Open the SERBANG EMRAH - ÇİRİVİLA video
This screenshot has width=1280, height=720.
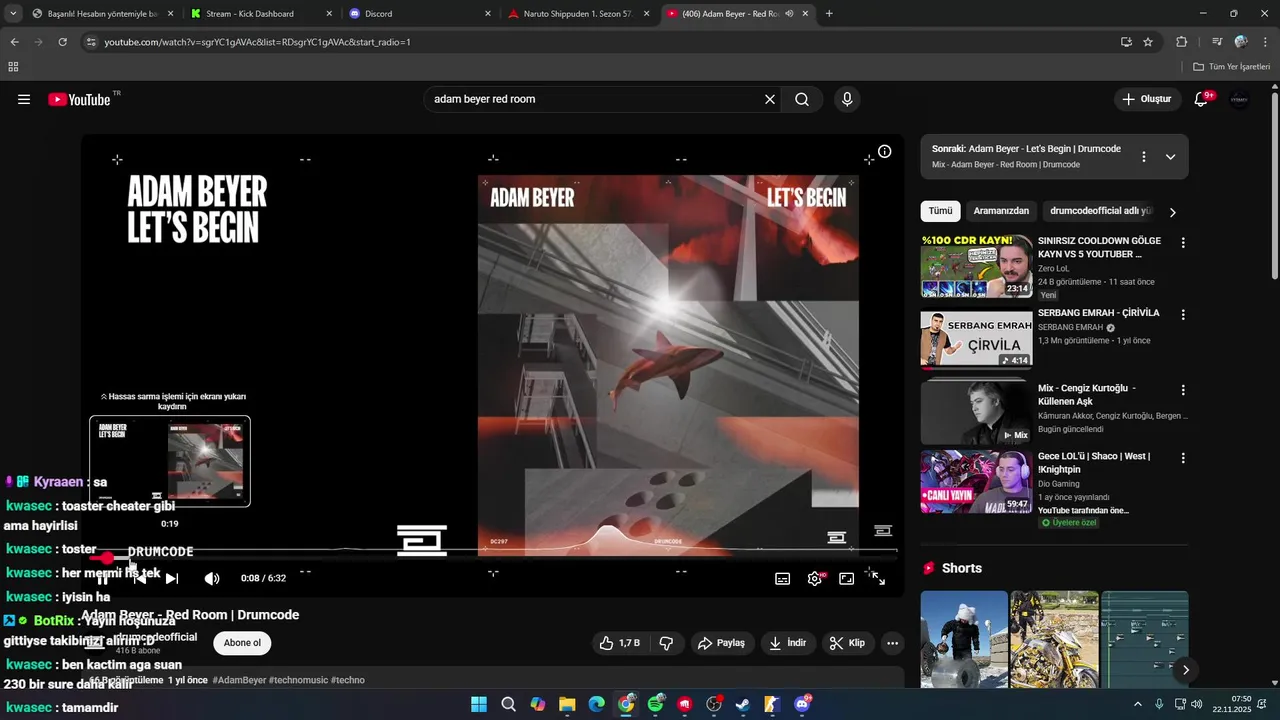point(1098,313)
